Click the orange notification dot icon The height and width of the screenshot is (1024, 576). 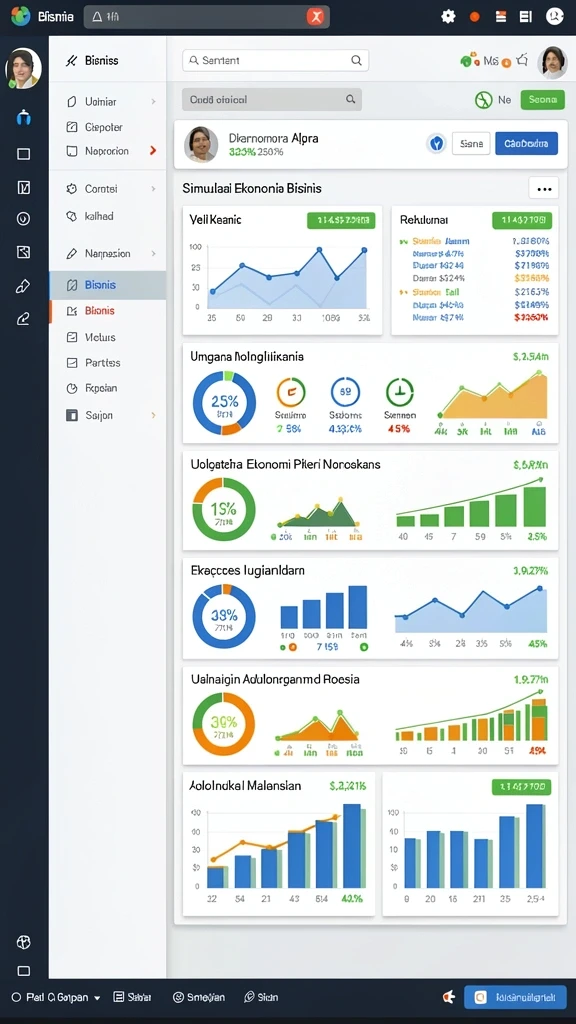click(475, 17)
